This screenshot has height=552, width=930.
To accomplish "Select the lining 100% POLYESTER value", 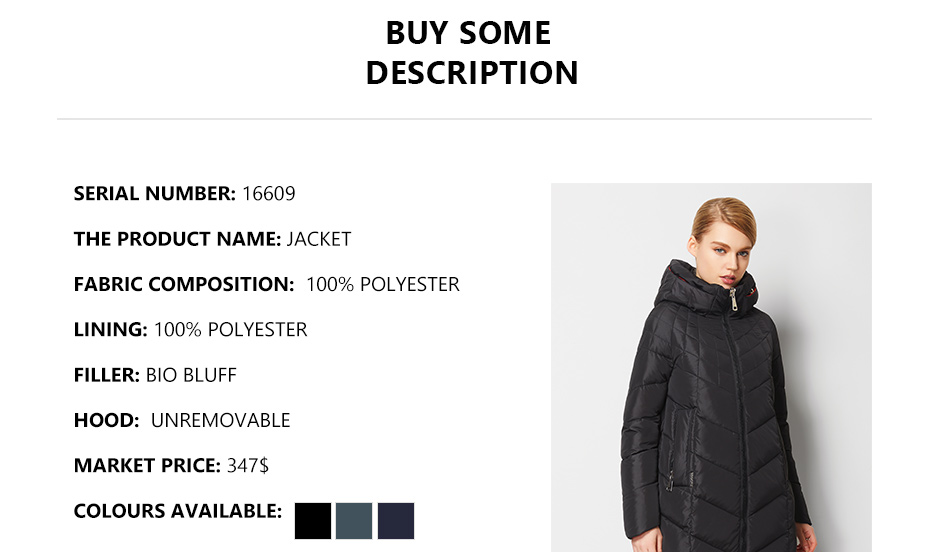I will [x=230, y=330].
